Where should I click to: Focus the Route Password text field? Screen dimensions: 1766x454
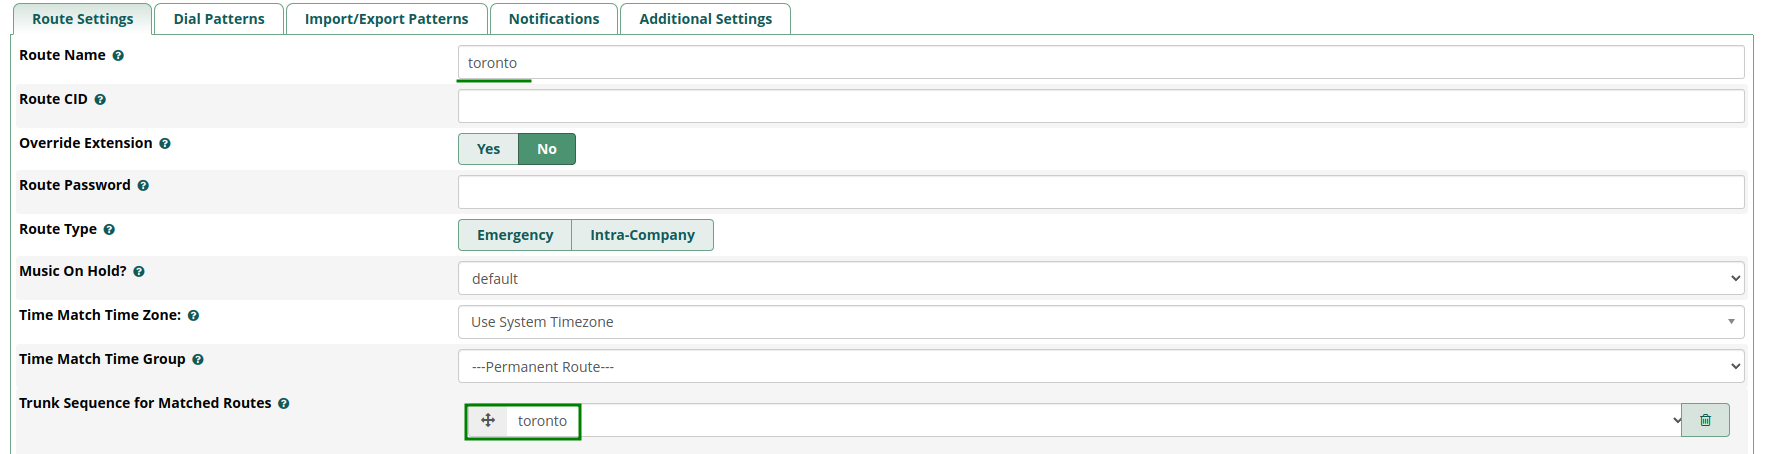click(x=1100, y=192)
